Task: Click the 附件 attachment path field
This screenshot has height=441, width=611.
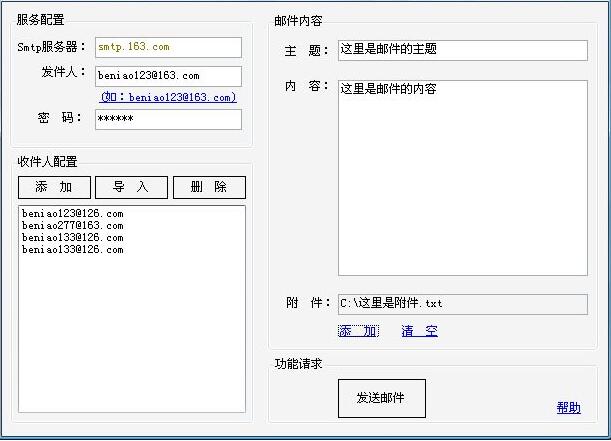Action: pos(462,303)
